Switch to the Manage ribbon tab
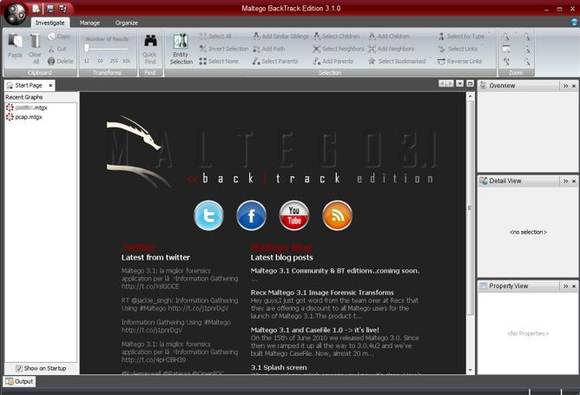This screenshot has width=580, height=395. (x=90, y=23)
